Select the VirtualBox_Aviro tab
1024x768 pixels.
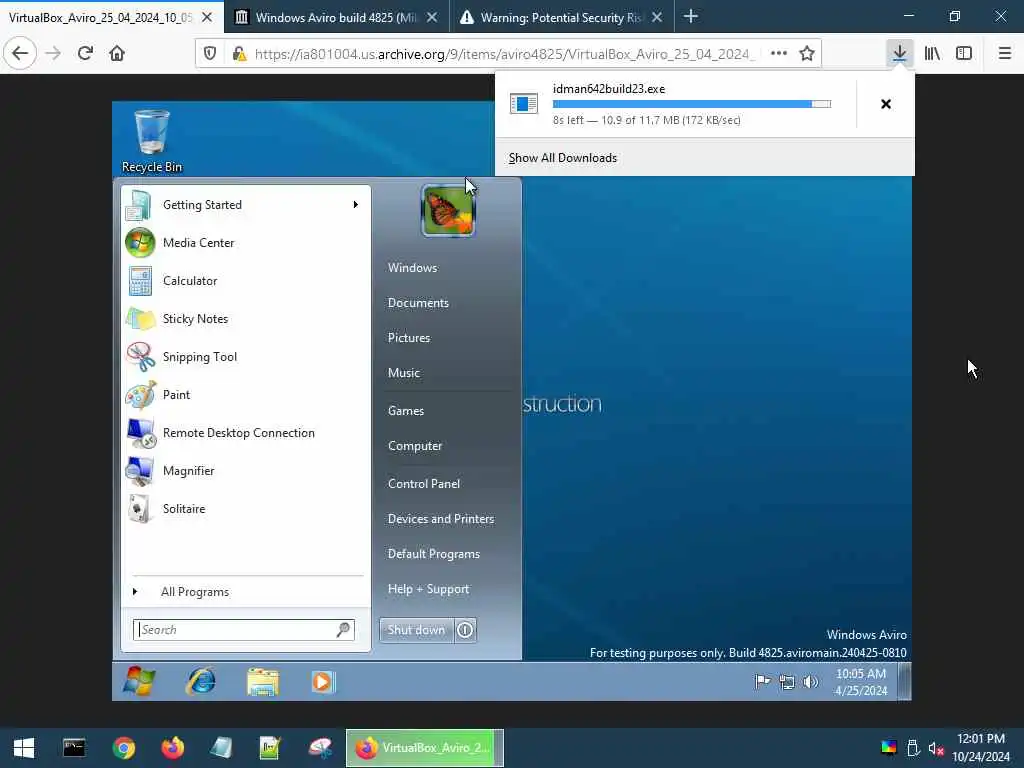100,17
